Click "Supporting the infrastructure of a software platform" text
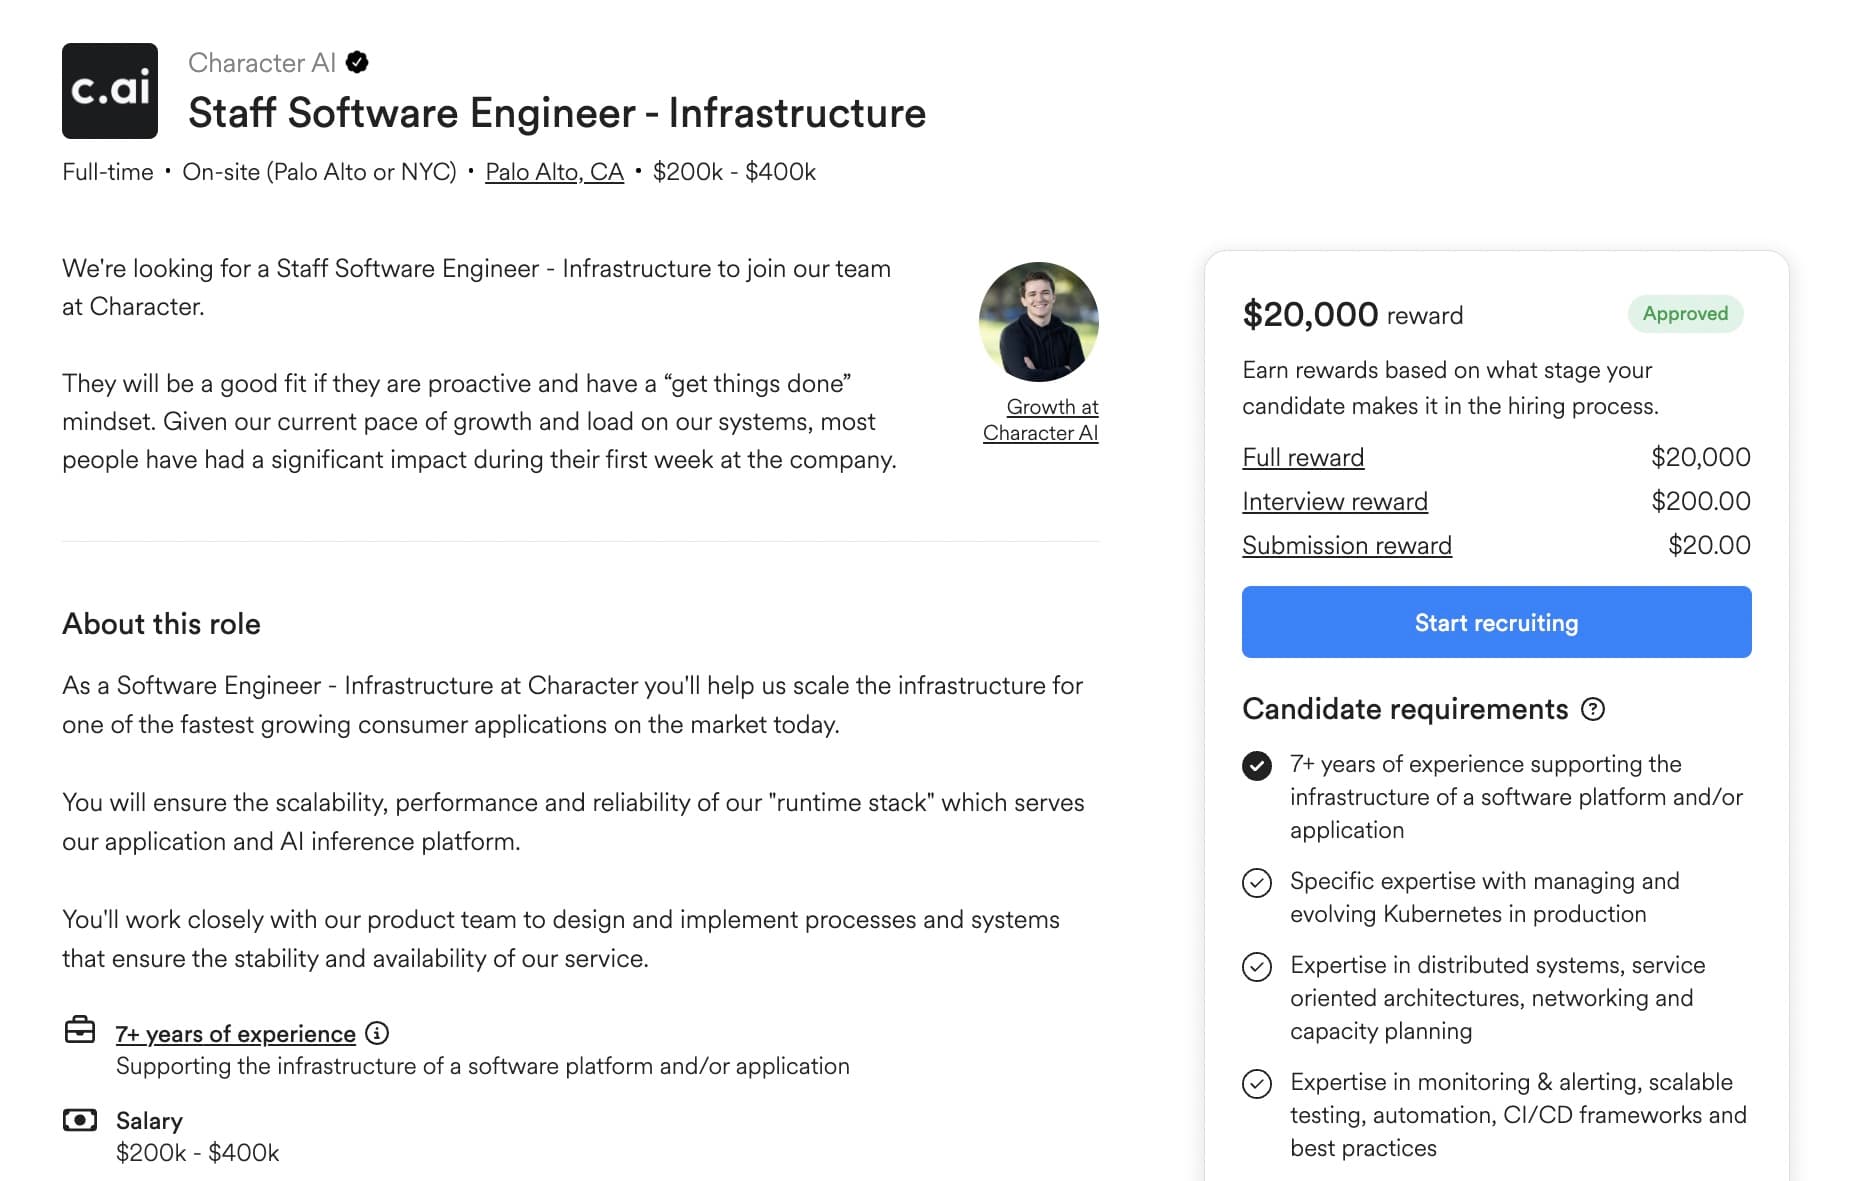The image size is (1850, 1181). click(x=483, y=1066)
